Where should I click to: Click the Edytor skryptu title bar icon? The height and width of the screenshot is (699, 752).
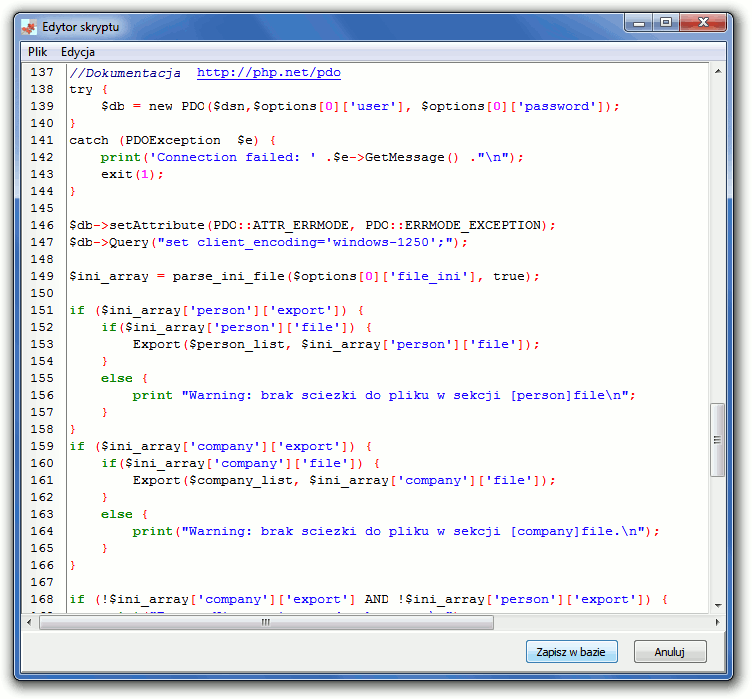28,27
